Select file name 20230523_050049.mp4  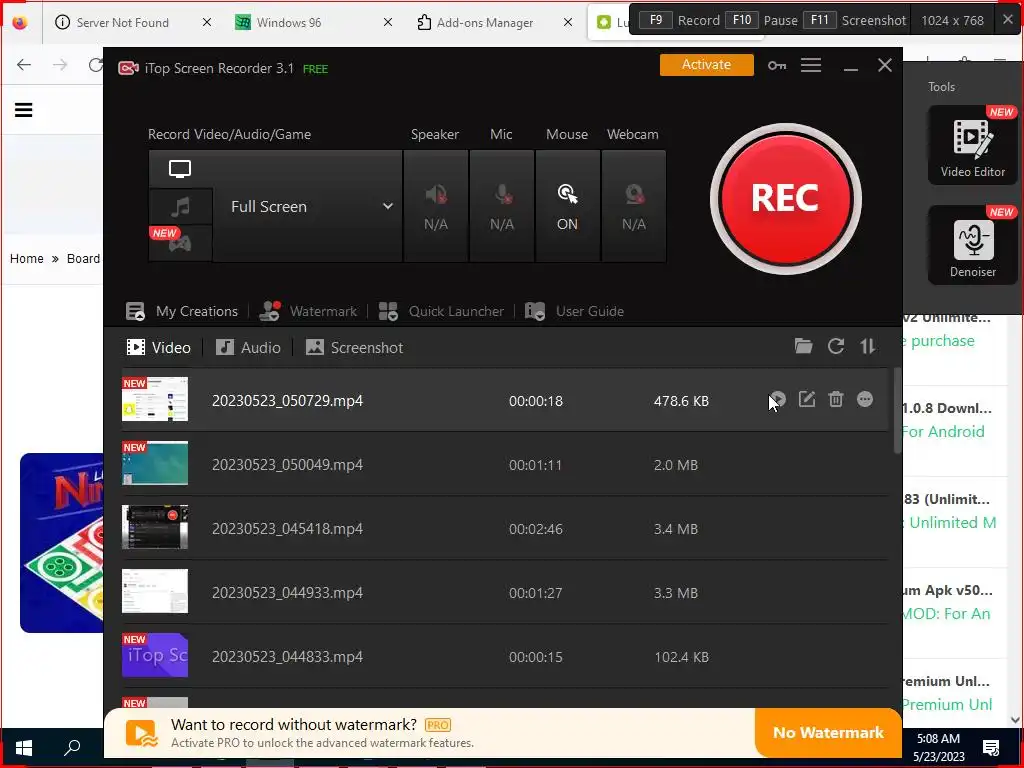pyautogui.click(x=287, y=465)
